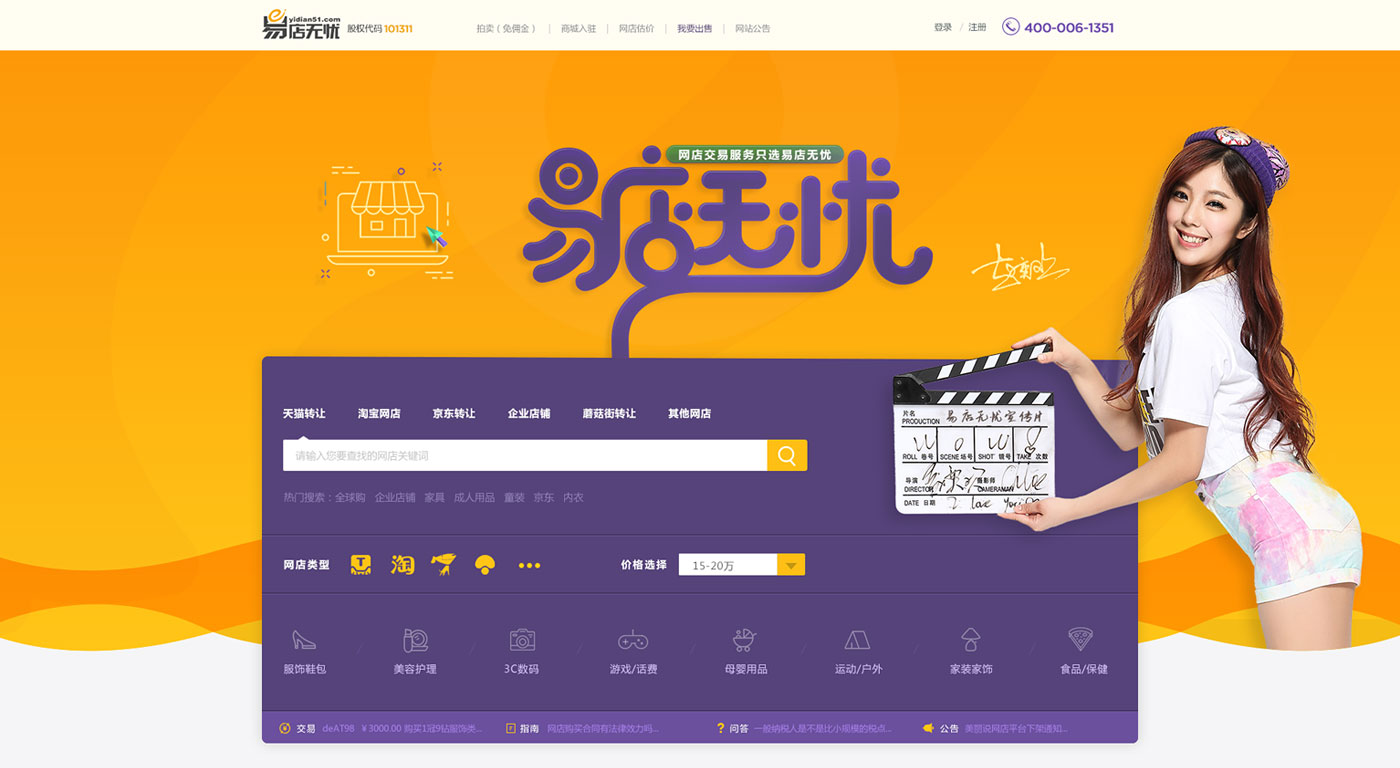This screenshot has height=768, width=1400.
Task: Open the 食品/保健 pizza category icon
Action: (x=1080, y=639)
